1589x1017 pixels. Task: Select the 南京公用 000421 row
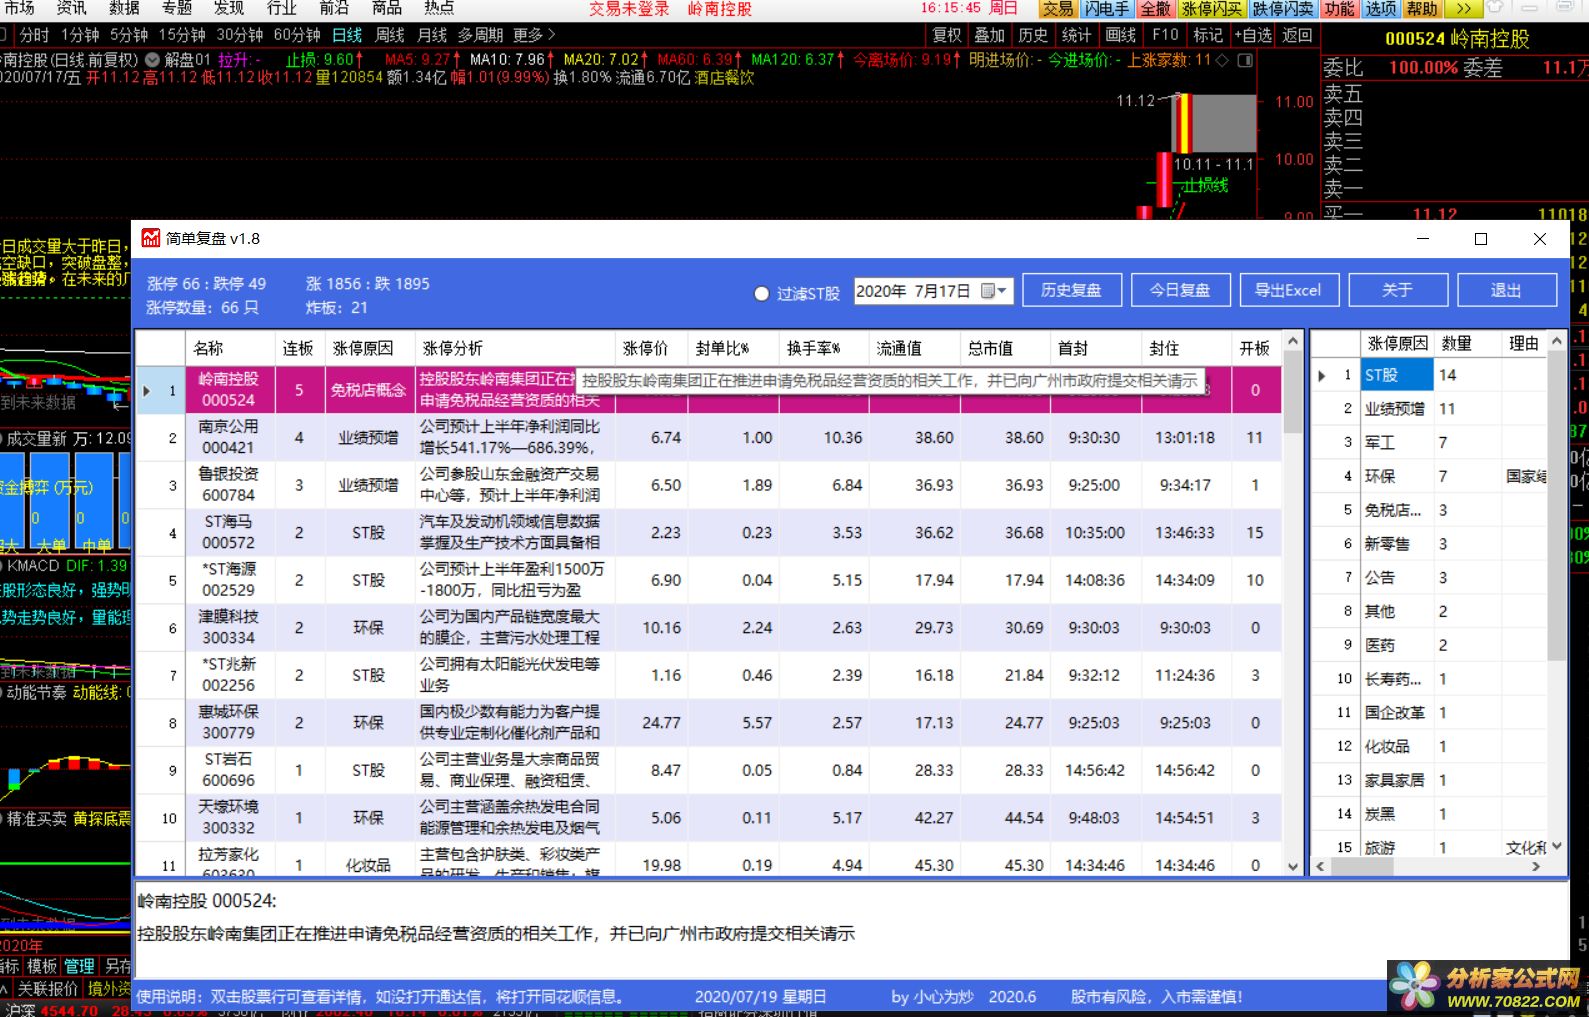[x=708, y=438]
